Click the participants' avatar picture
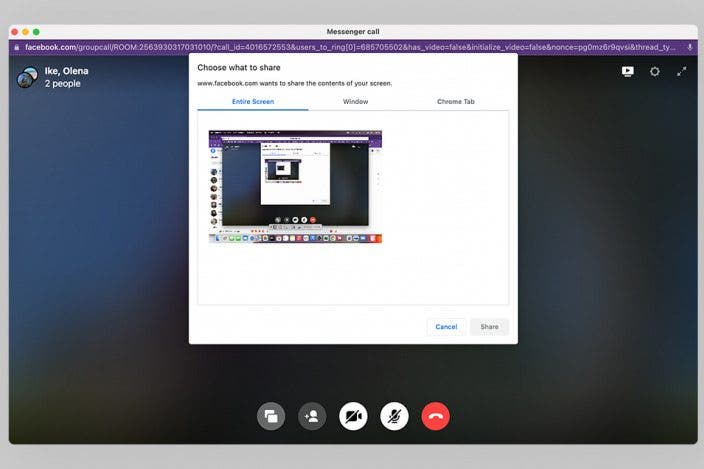The image size is (704, 469). (27, 77)
